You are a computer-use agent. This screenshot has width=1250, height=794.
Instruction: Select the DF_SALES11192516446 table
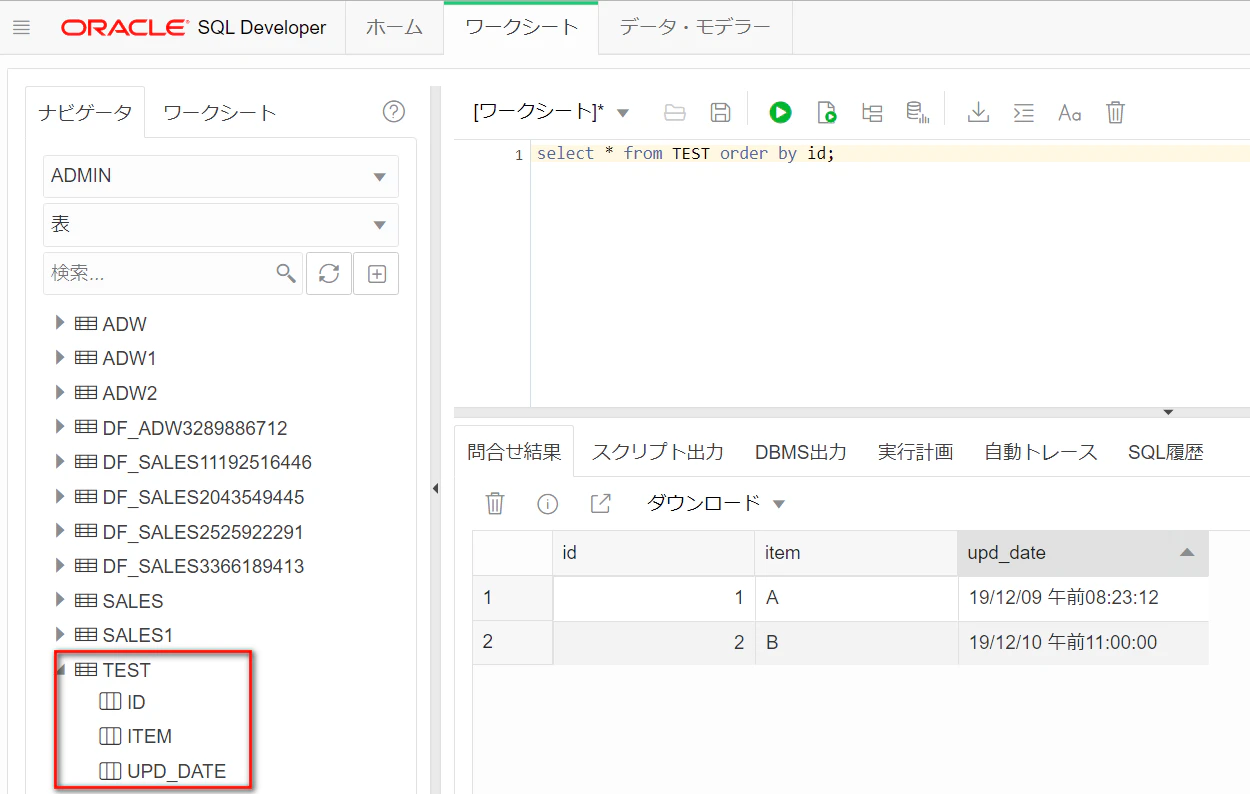click(x=207, y=462)
